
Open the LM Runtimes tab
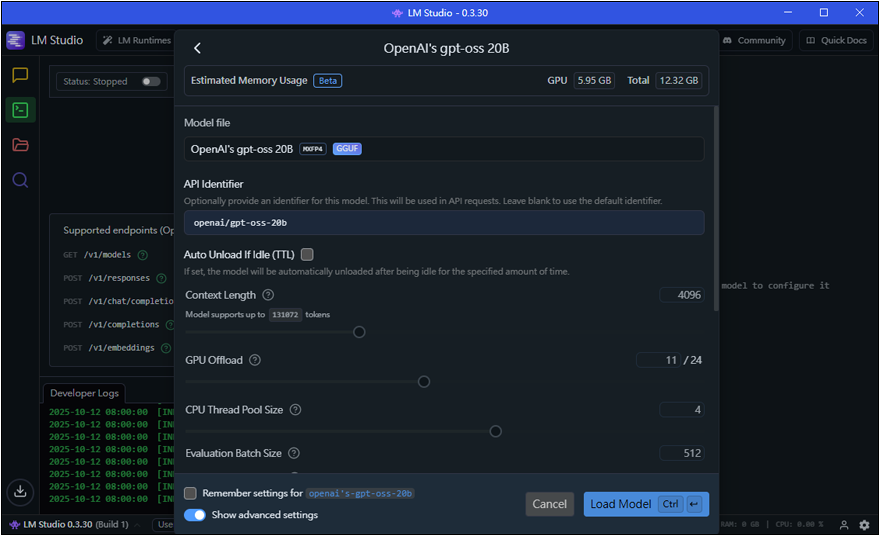[137, 41]
